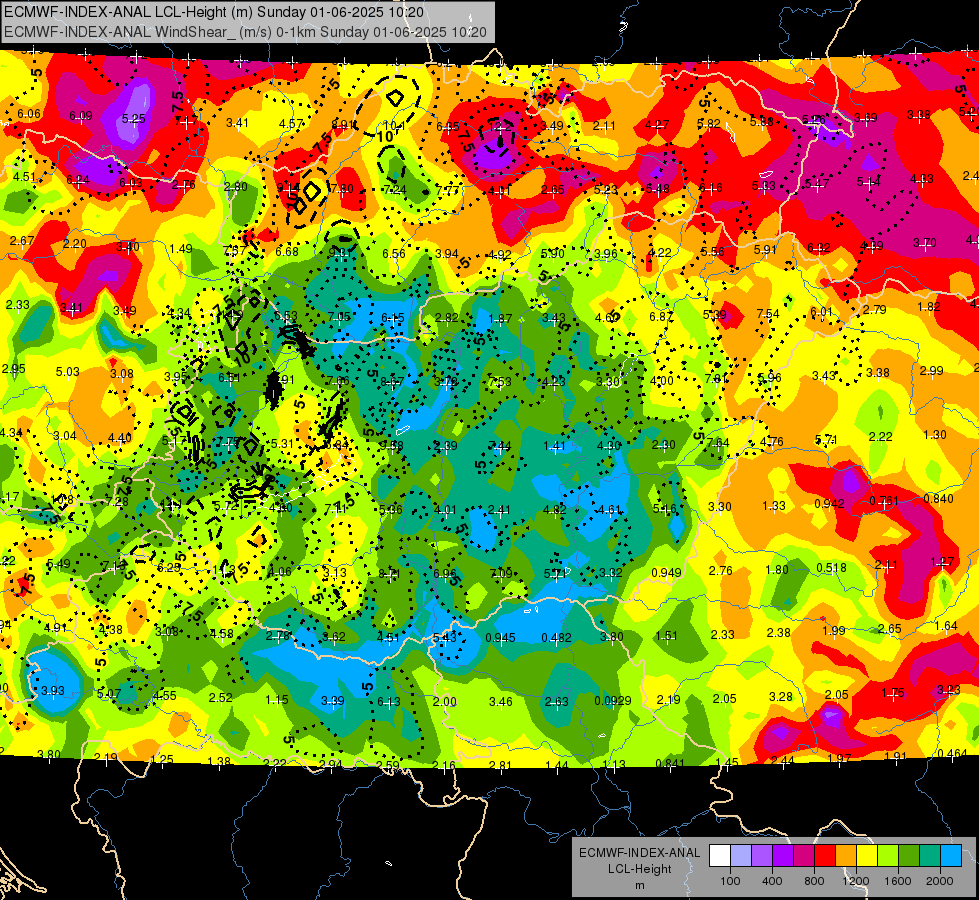Click the wind shear value "1.64"

coord(947,626)
